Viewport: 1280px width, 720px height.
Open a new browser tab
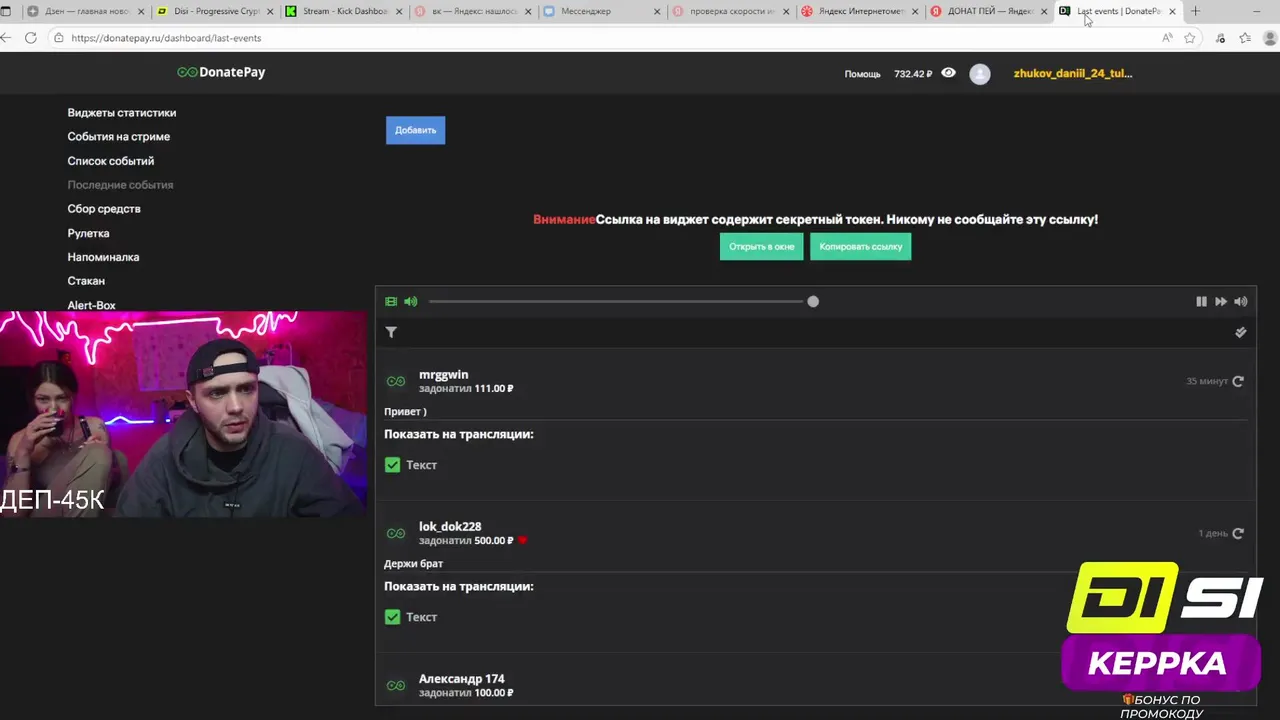1195,11
